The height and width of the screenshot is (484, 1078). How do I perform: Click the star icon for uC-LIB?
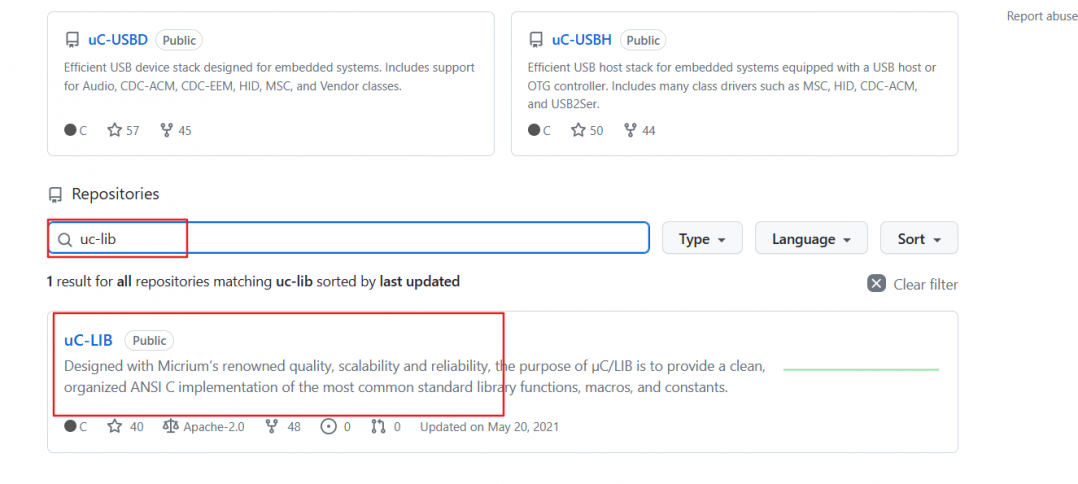pos(114,426)
